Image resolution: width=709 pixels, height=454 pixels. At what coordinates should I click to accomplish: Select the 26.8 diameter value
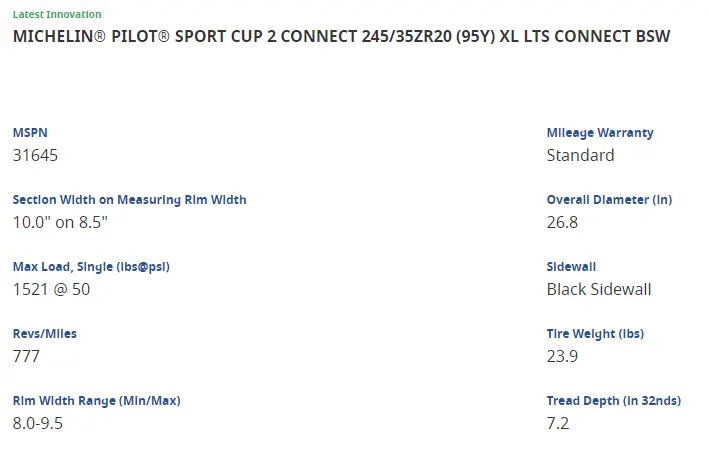562,222
